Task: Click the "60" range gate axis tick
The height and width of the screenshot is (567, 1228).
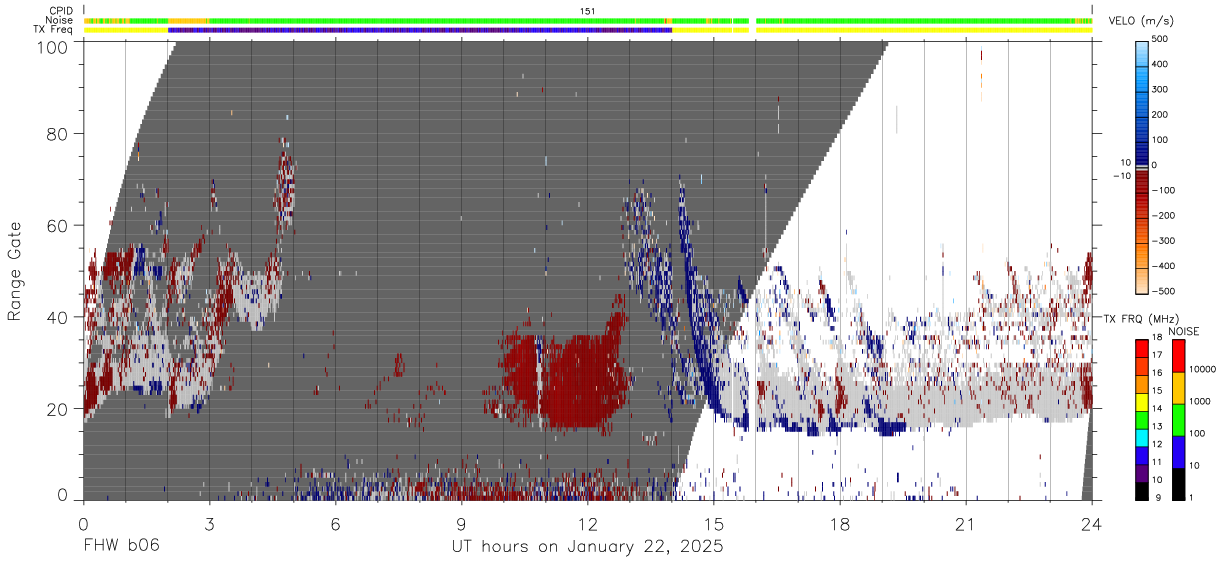Action: pos(59,225)
